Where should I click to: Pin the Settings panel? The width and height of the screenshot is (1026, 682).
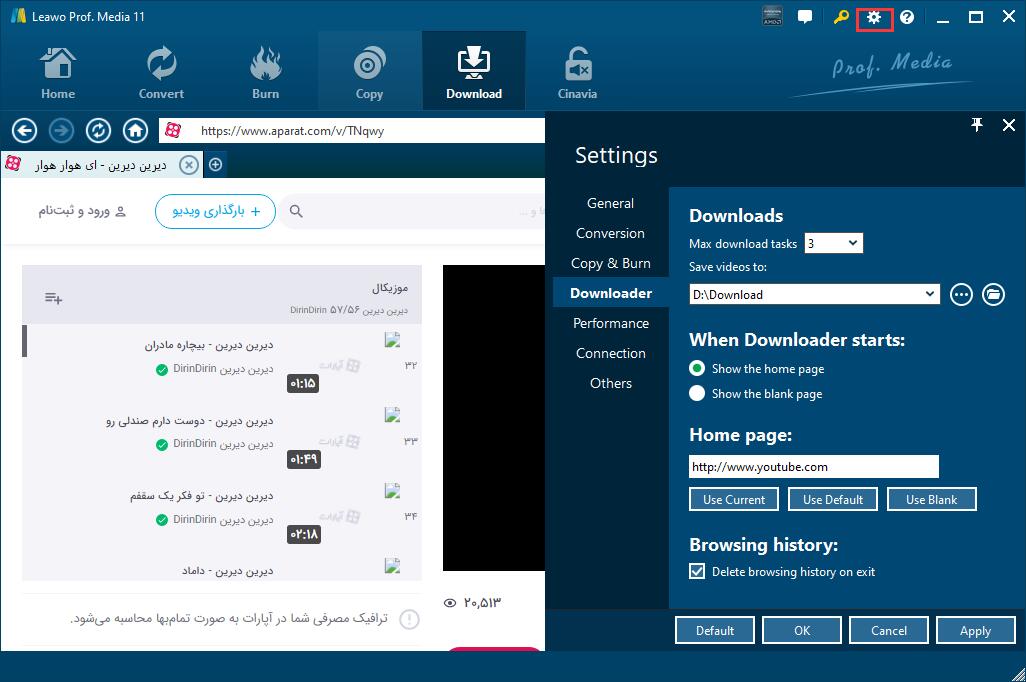977,124
